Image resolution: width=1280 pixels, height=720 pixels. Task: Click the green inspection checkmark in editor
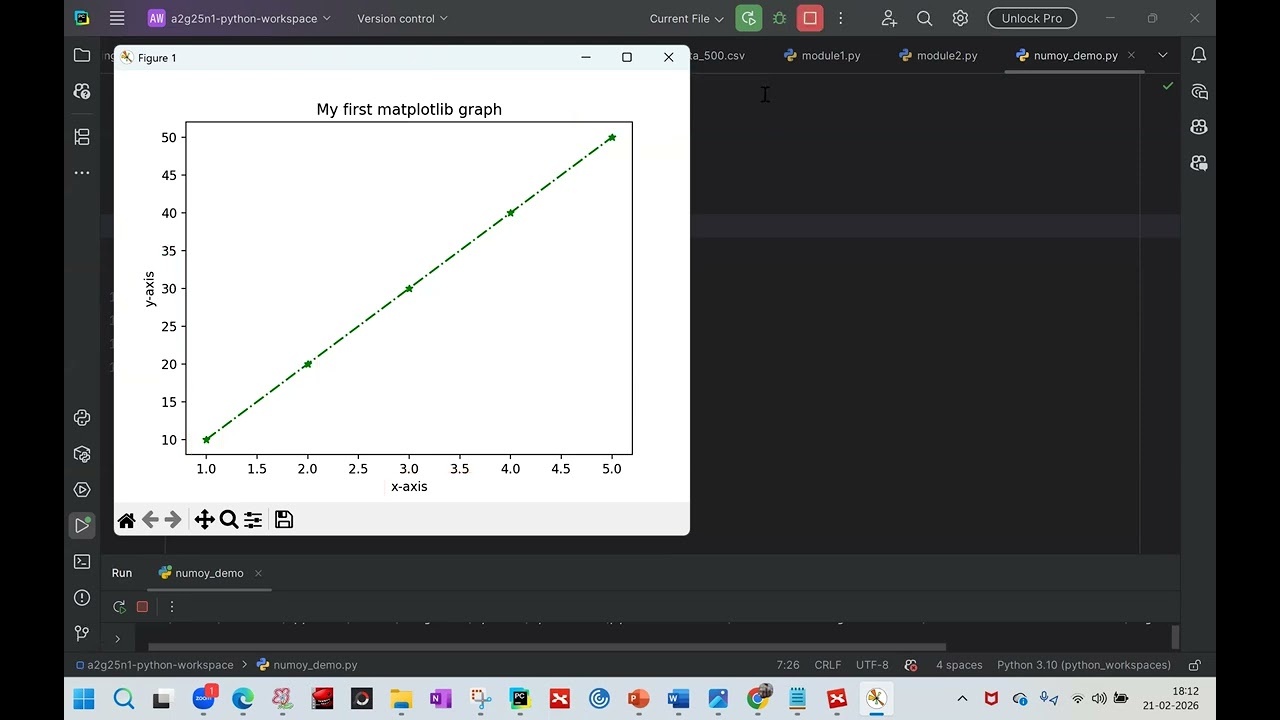coord(1167,87)
